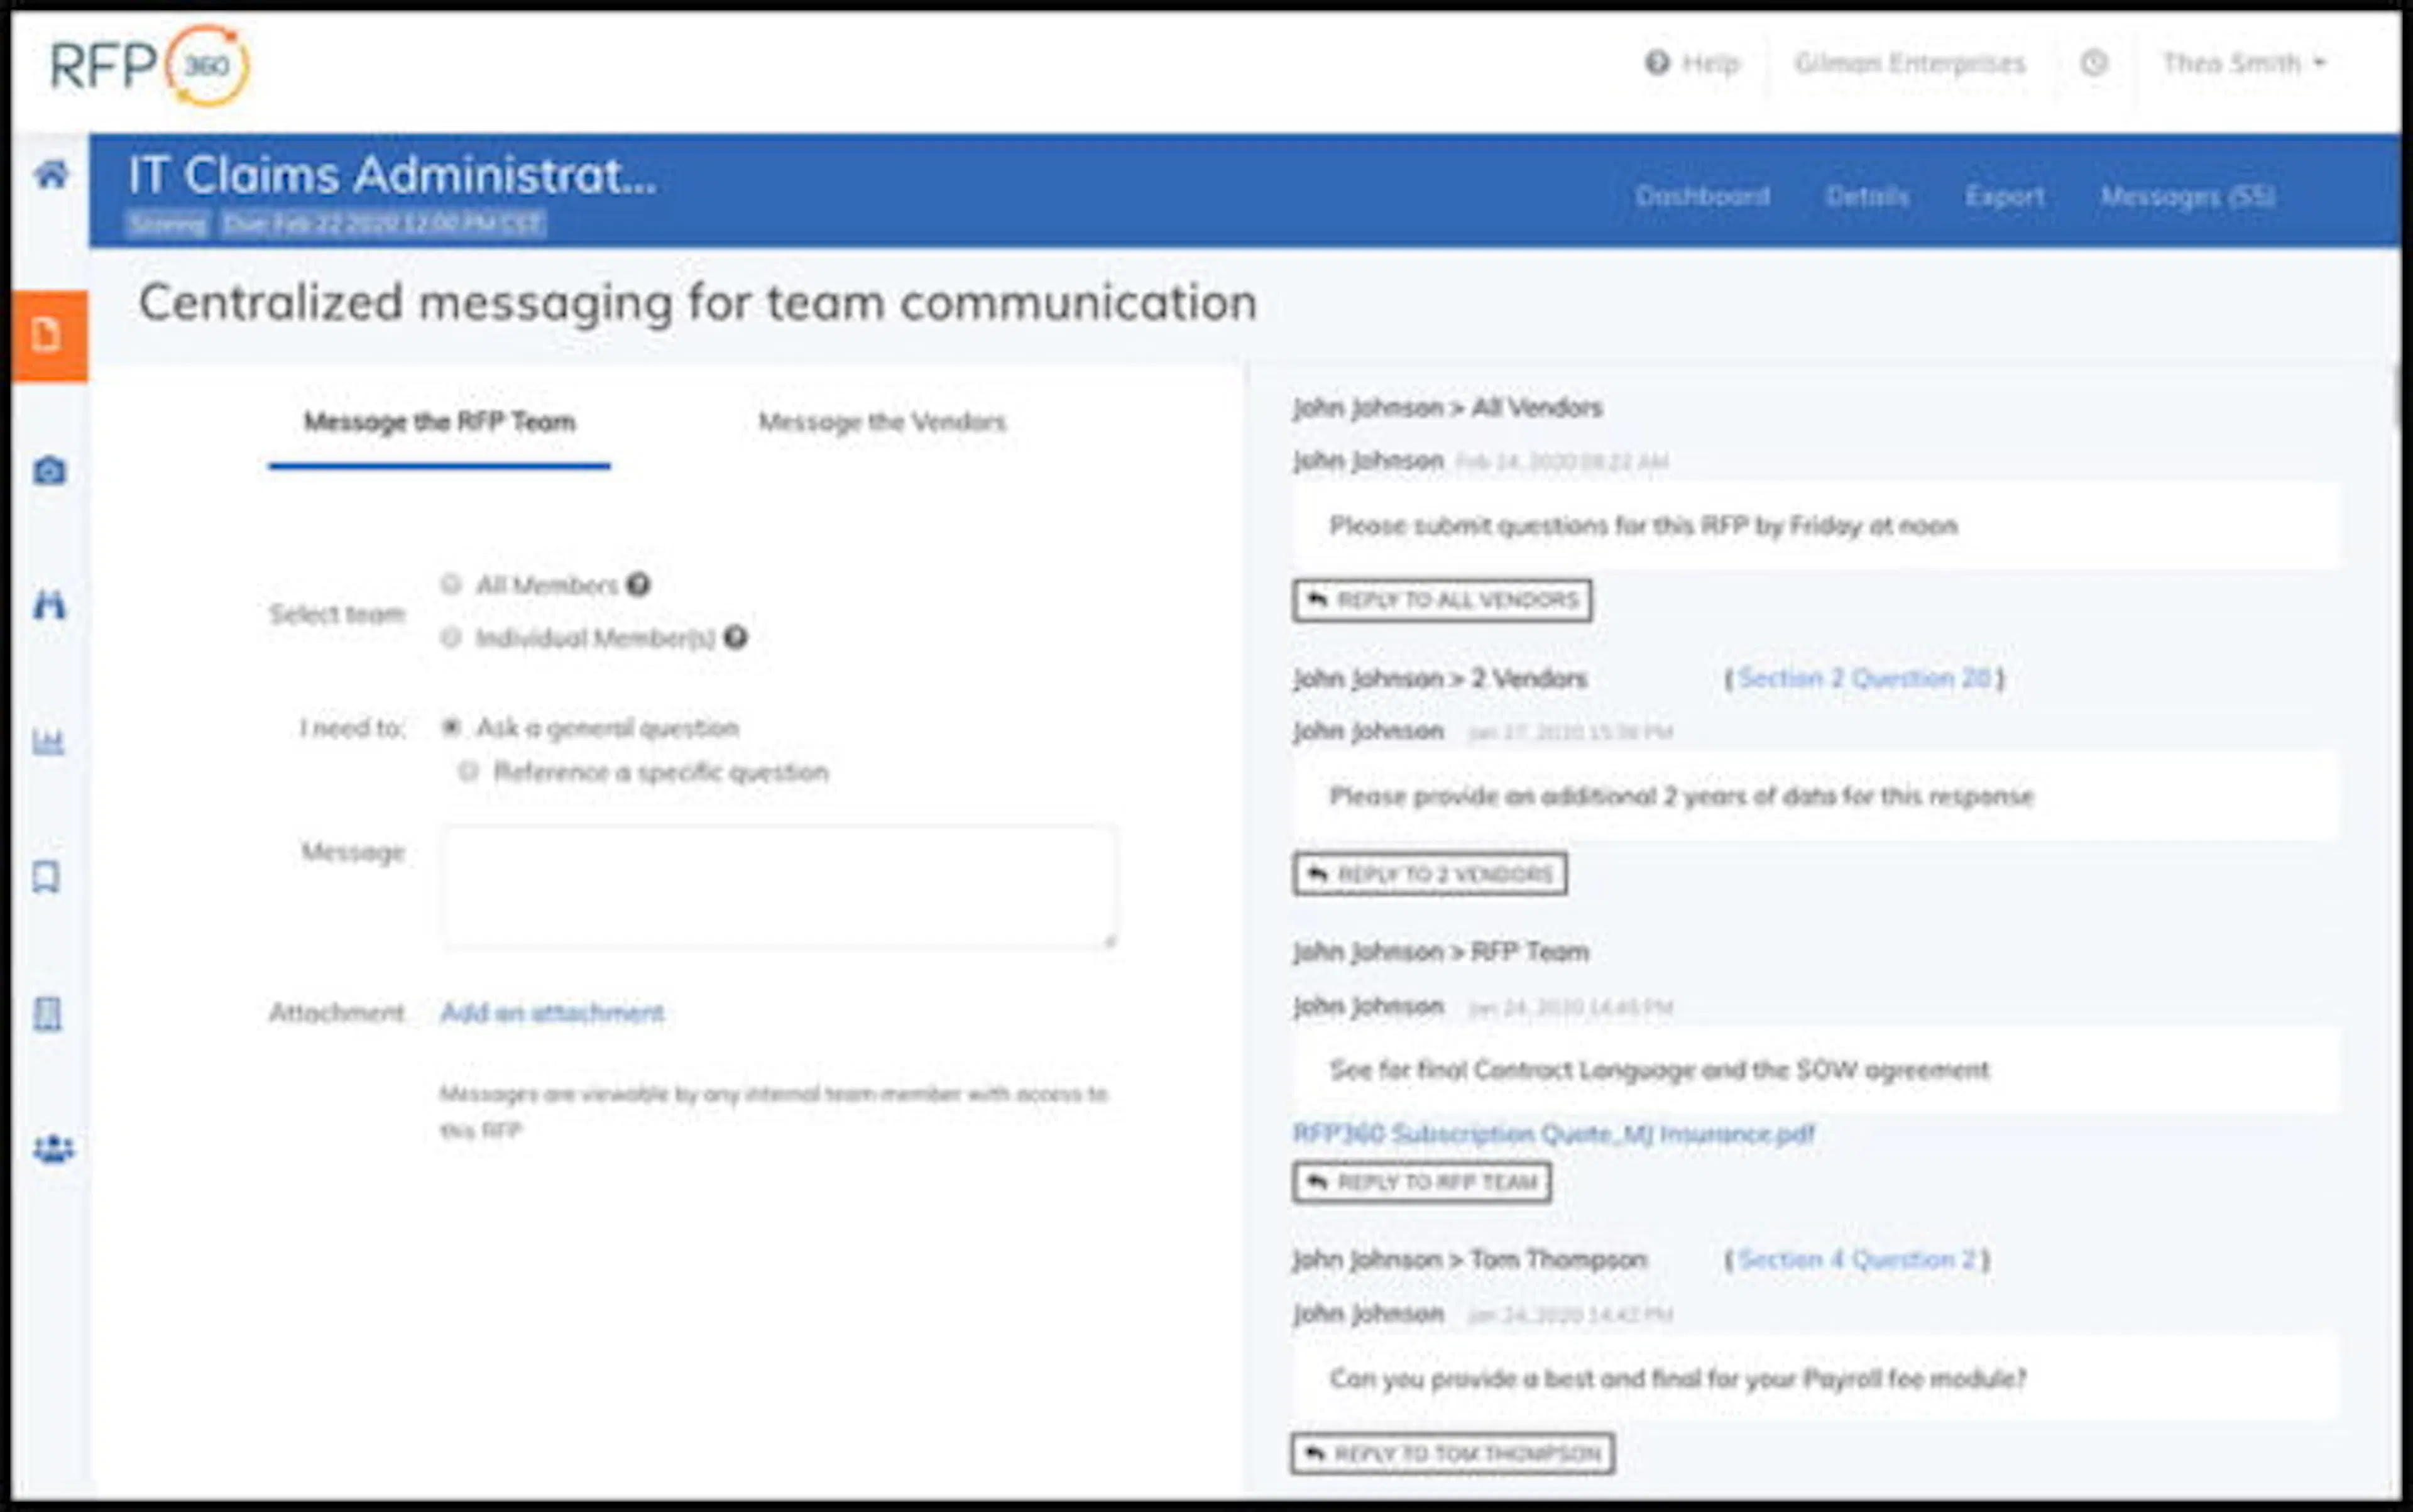Click the bookmark icon in sidebar

click(47, 877)
